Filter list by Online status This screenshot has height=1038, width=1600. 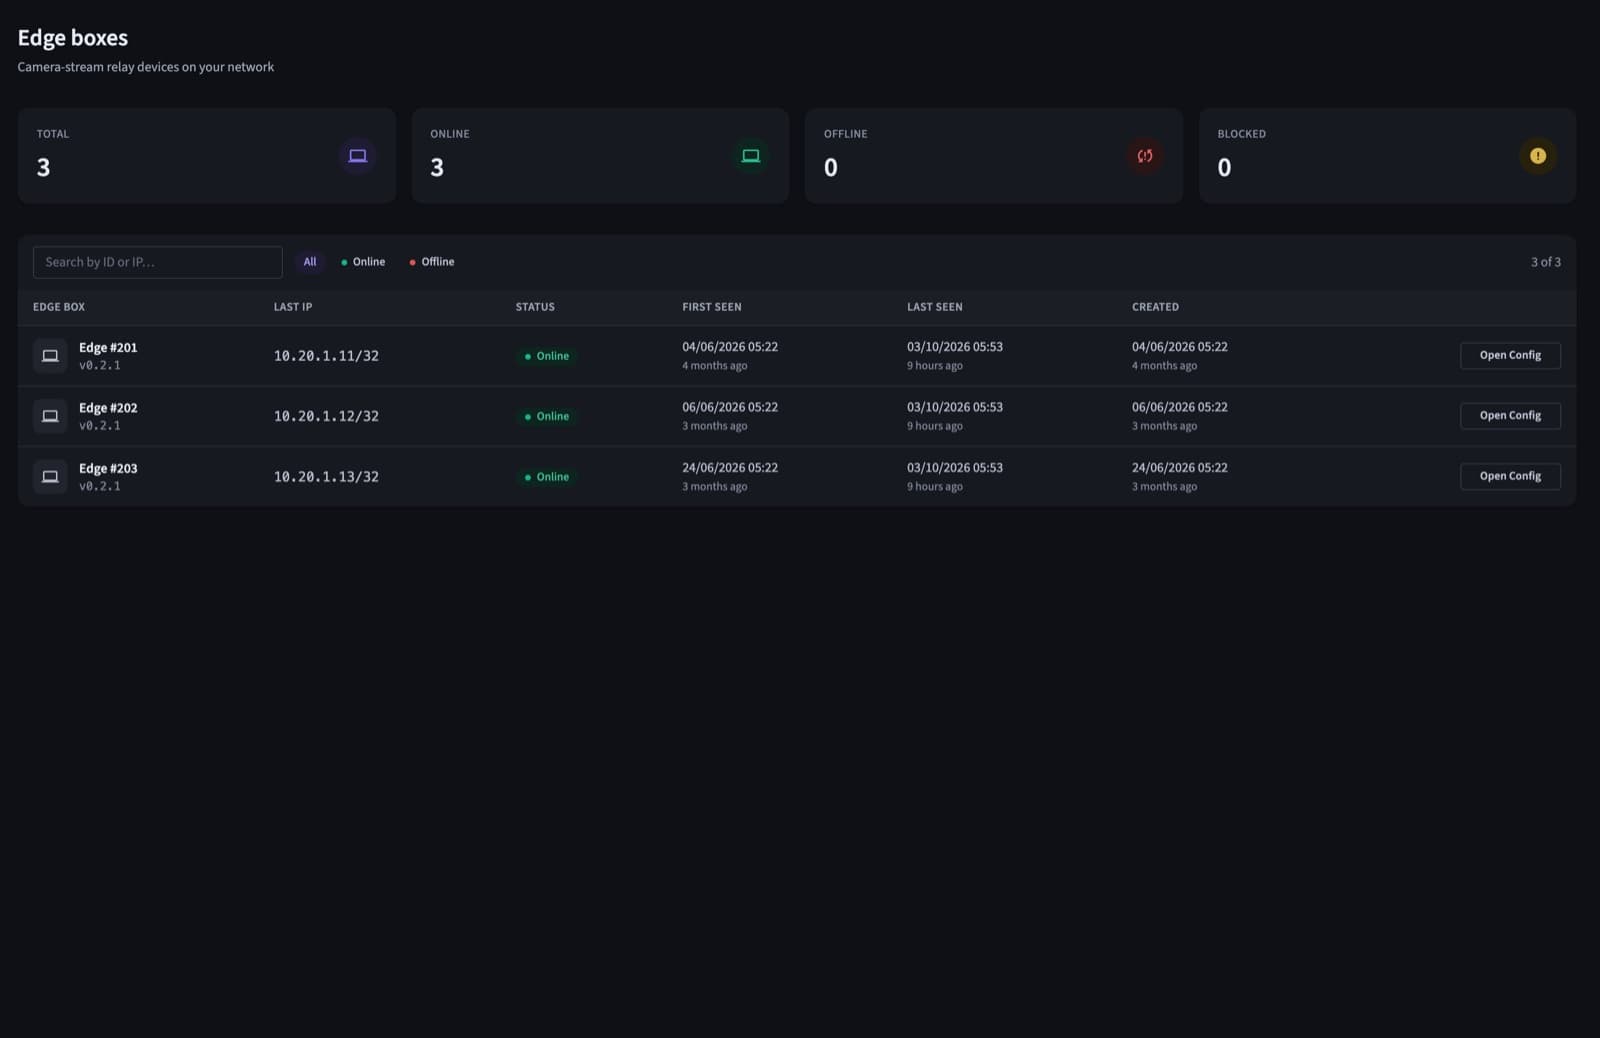363,262
